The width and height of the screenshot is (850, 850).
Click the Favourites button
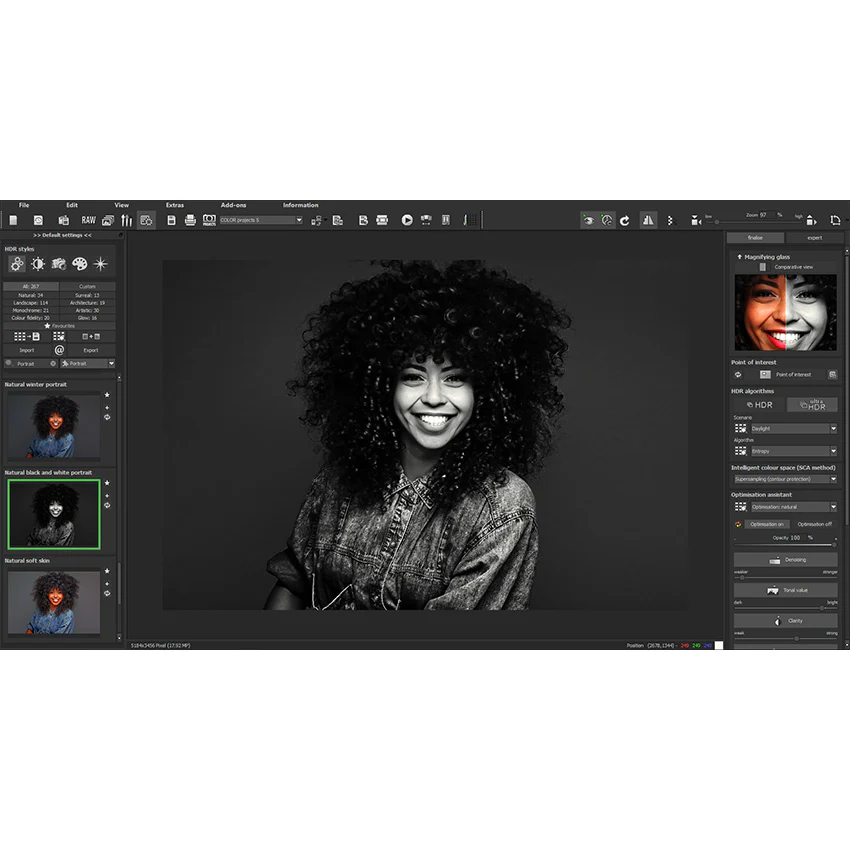tap(59, 326)
